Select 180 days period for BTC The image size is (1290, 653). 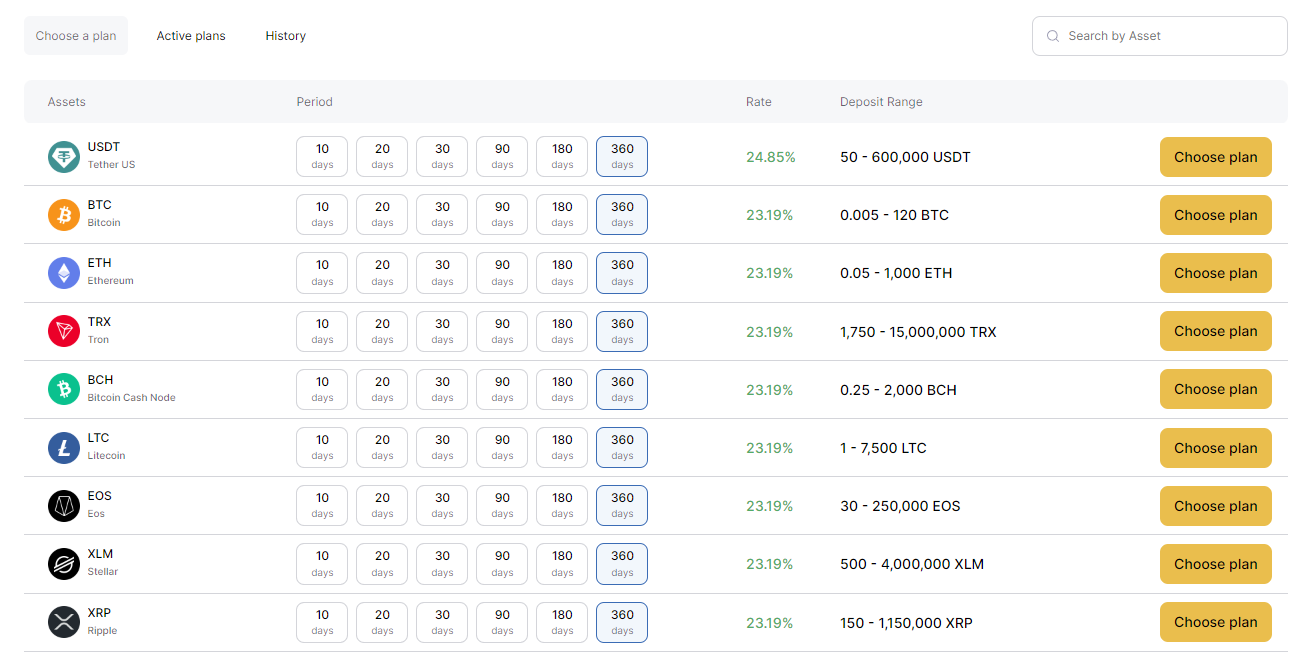[562, 215]
